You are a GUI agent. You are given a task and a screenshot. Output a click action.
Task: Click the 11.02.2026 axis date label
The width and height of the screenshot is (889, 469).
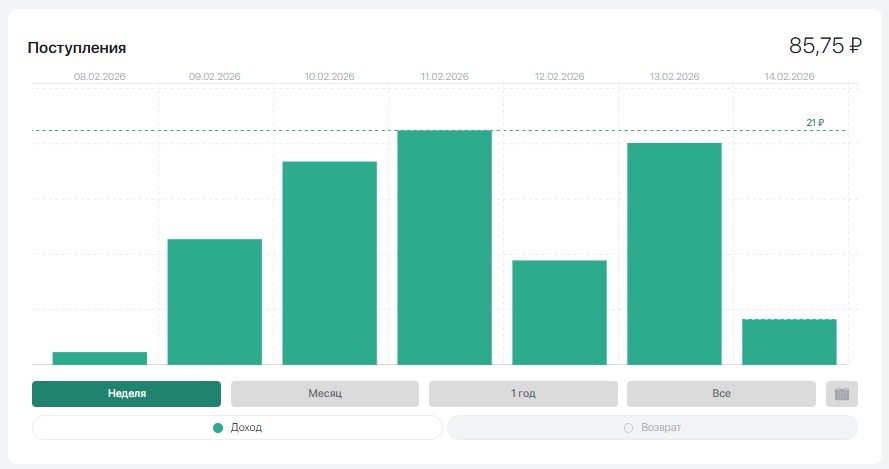click(444, 77)
